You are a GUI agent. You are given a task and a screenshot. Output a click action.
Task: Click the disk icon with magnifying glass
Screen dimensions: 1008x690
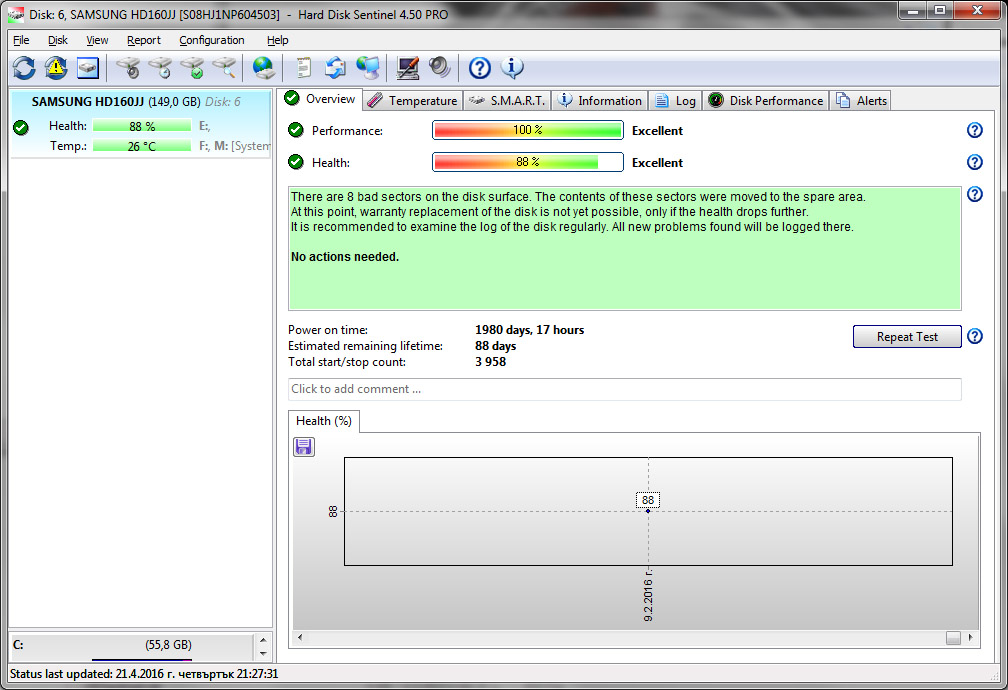point(224,68)
